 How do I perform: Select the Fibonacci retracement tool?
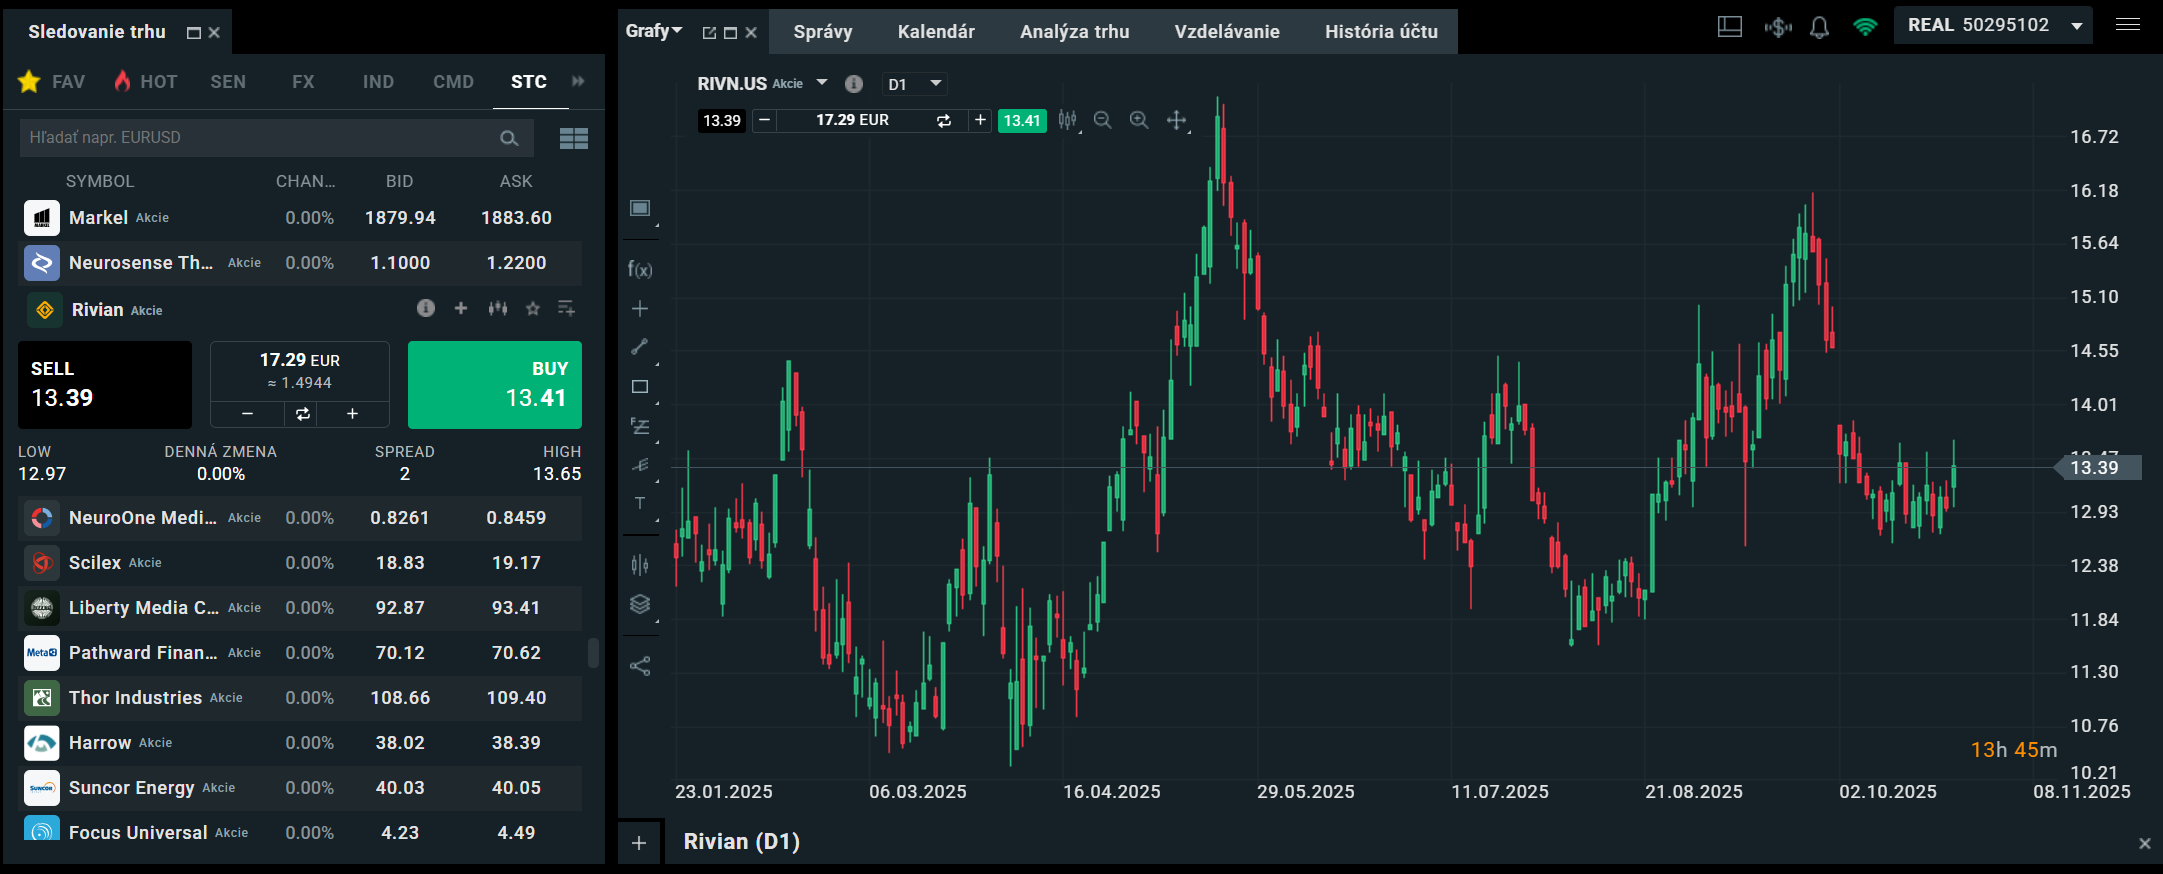(x=640, y=426)
